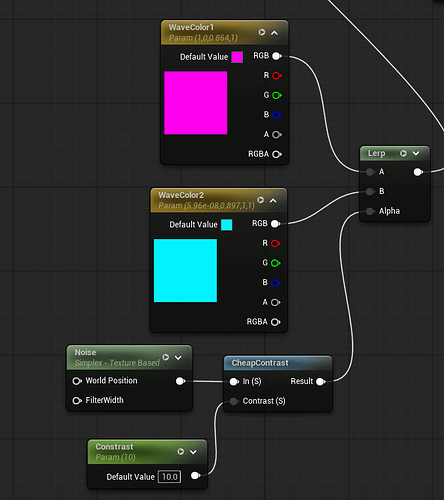The width and height of the screenshot is (444, 500).
Task: Click the Constrast Default Value 10.0 field
Action: pos(169,477)
